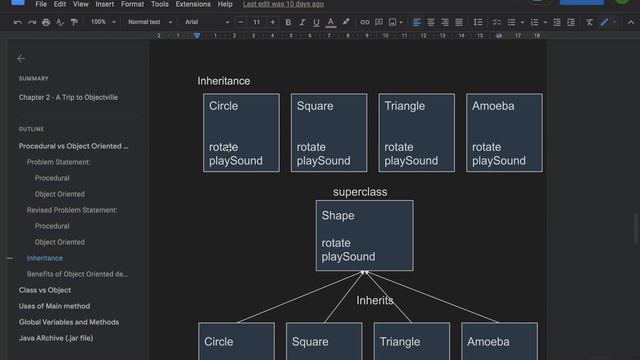640x360 pixels.
Task: Activate the paint format tool
Action: 74,22
